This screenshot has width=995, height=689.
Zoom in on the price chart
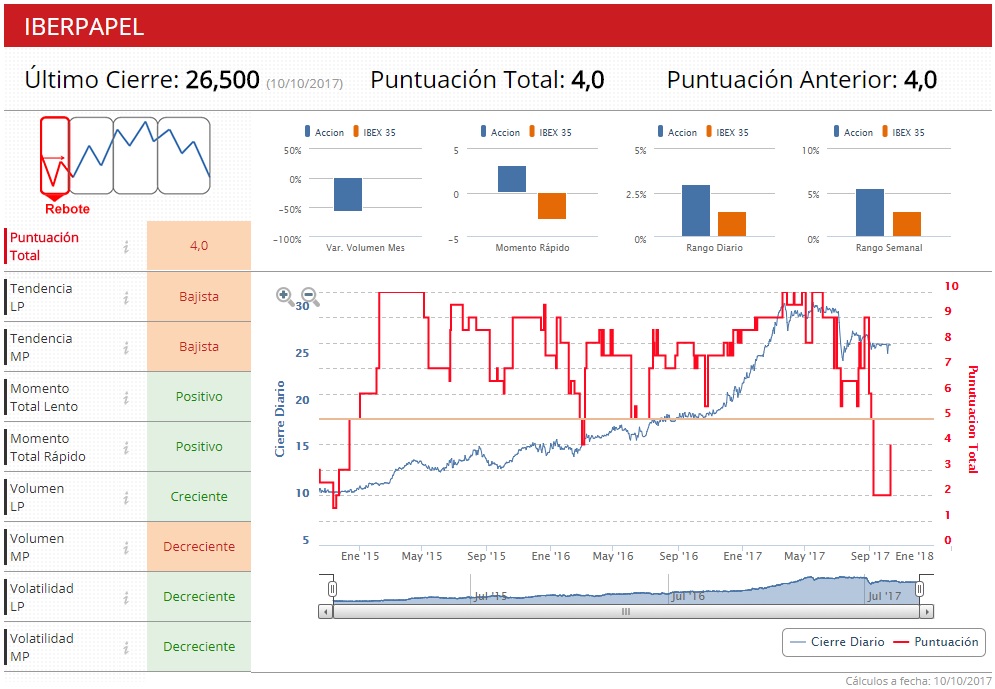click(284, 295)
